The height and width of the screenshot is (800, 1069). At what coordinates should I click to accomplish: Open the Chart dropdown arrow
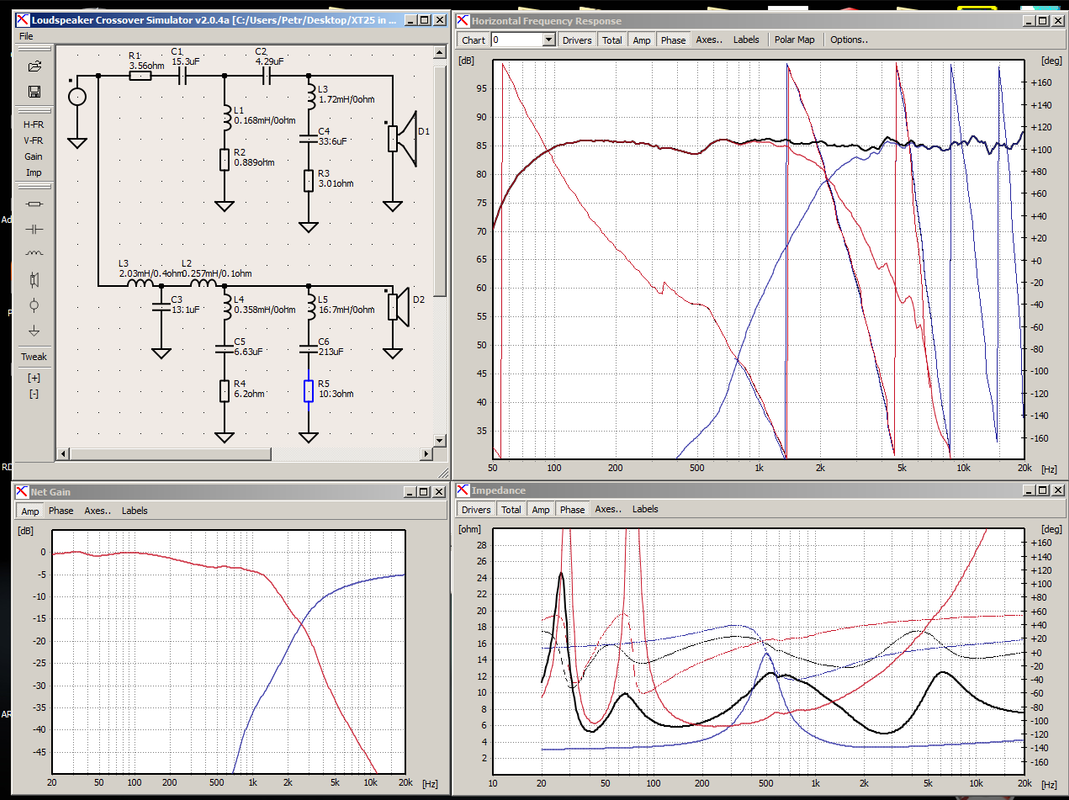coord(549,40)
